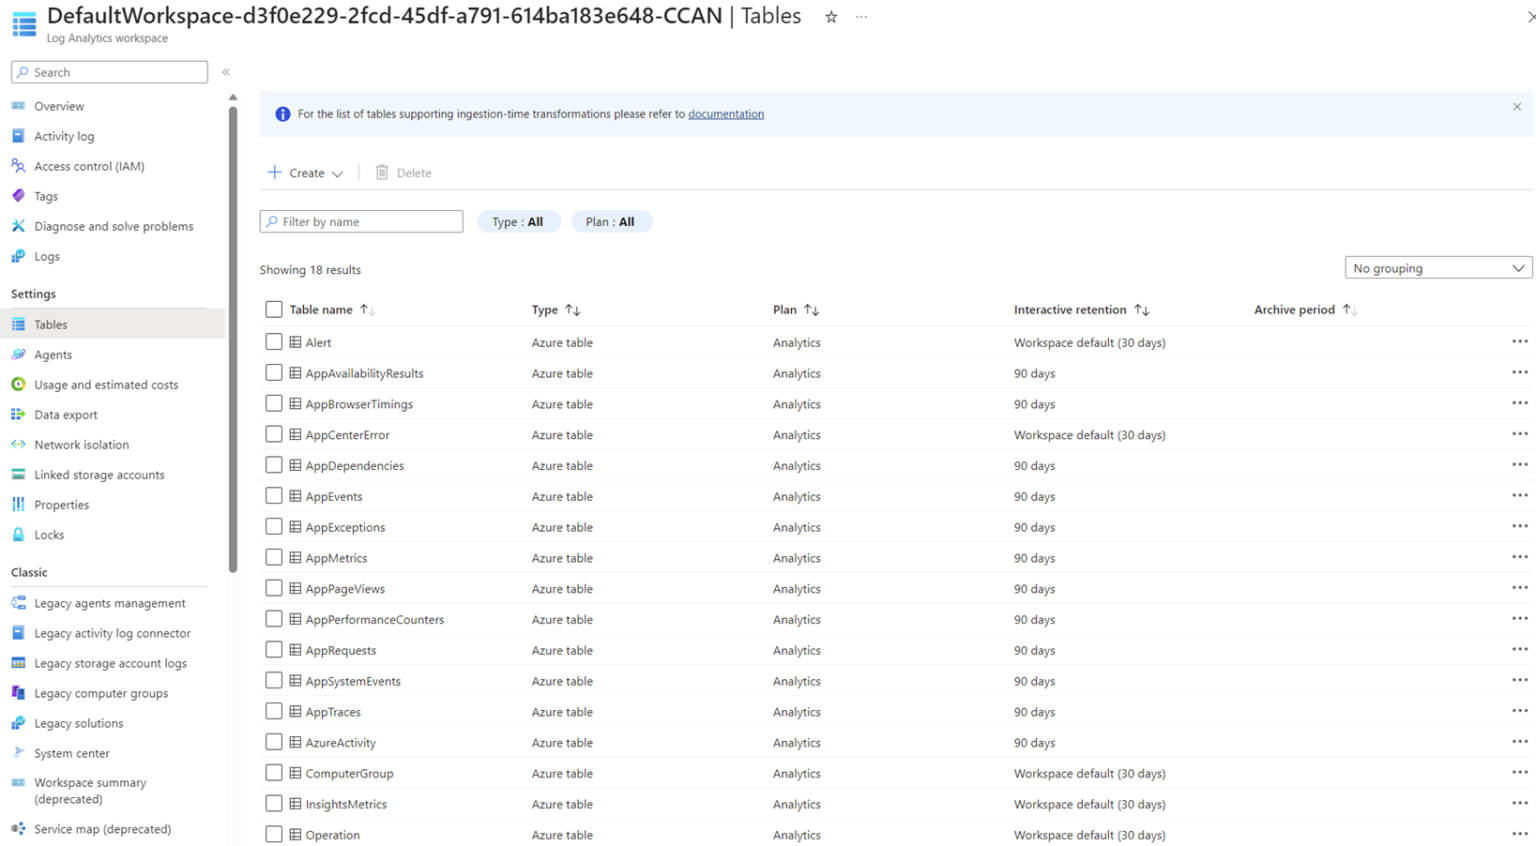This screenshot has height=846, width=1536.
Task: Open Linked storage accounts menu item
Action: (99, 475)
